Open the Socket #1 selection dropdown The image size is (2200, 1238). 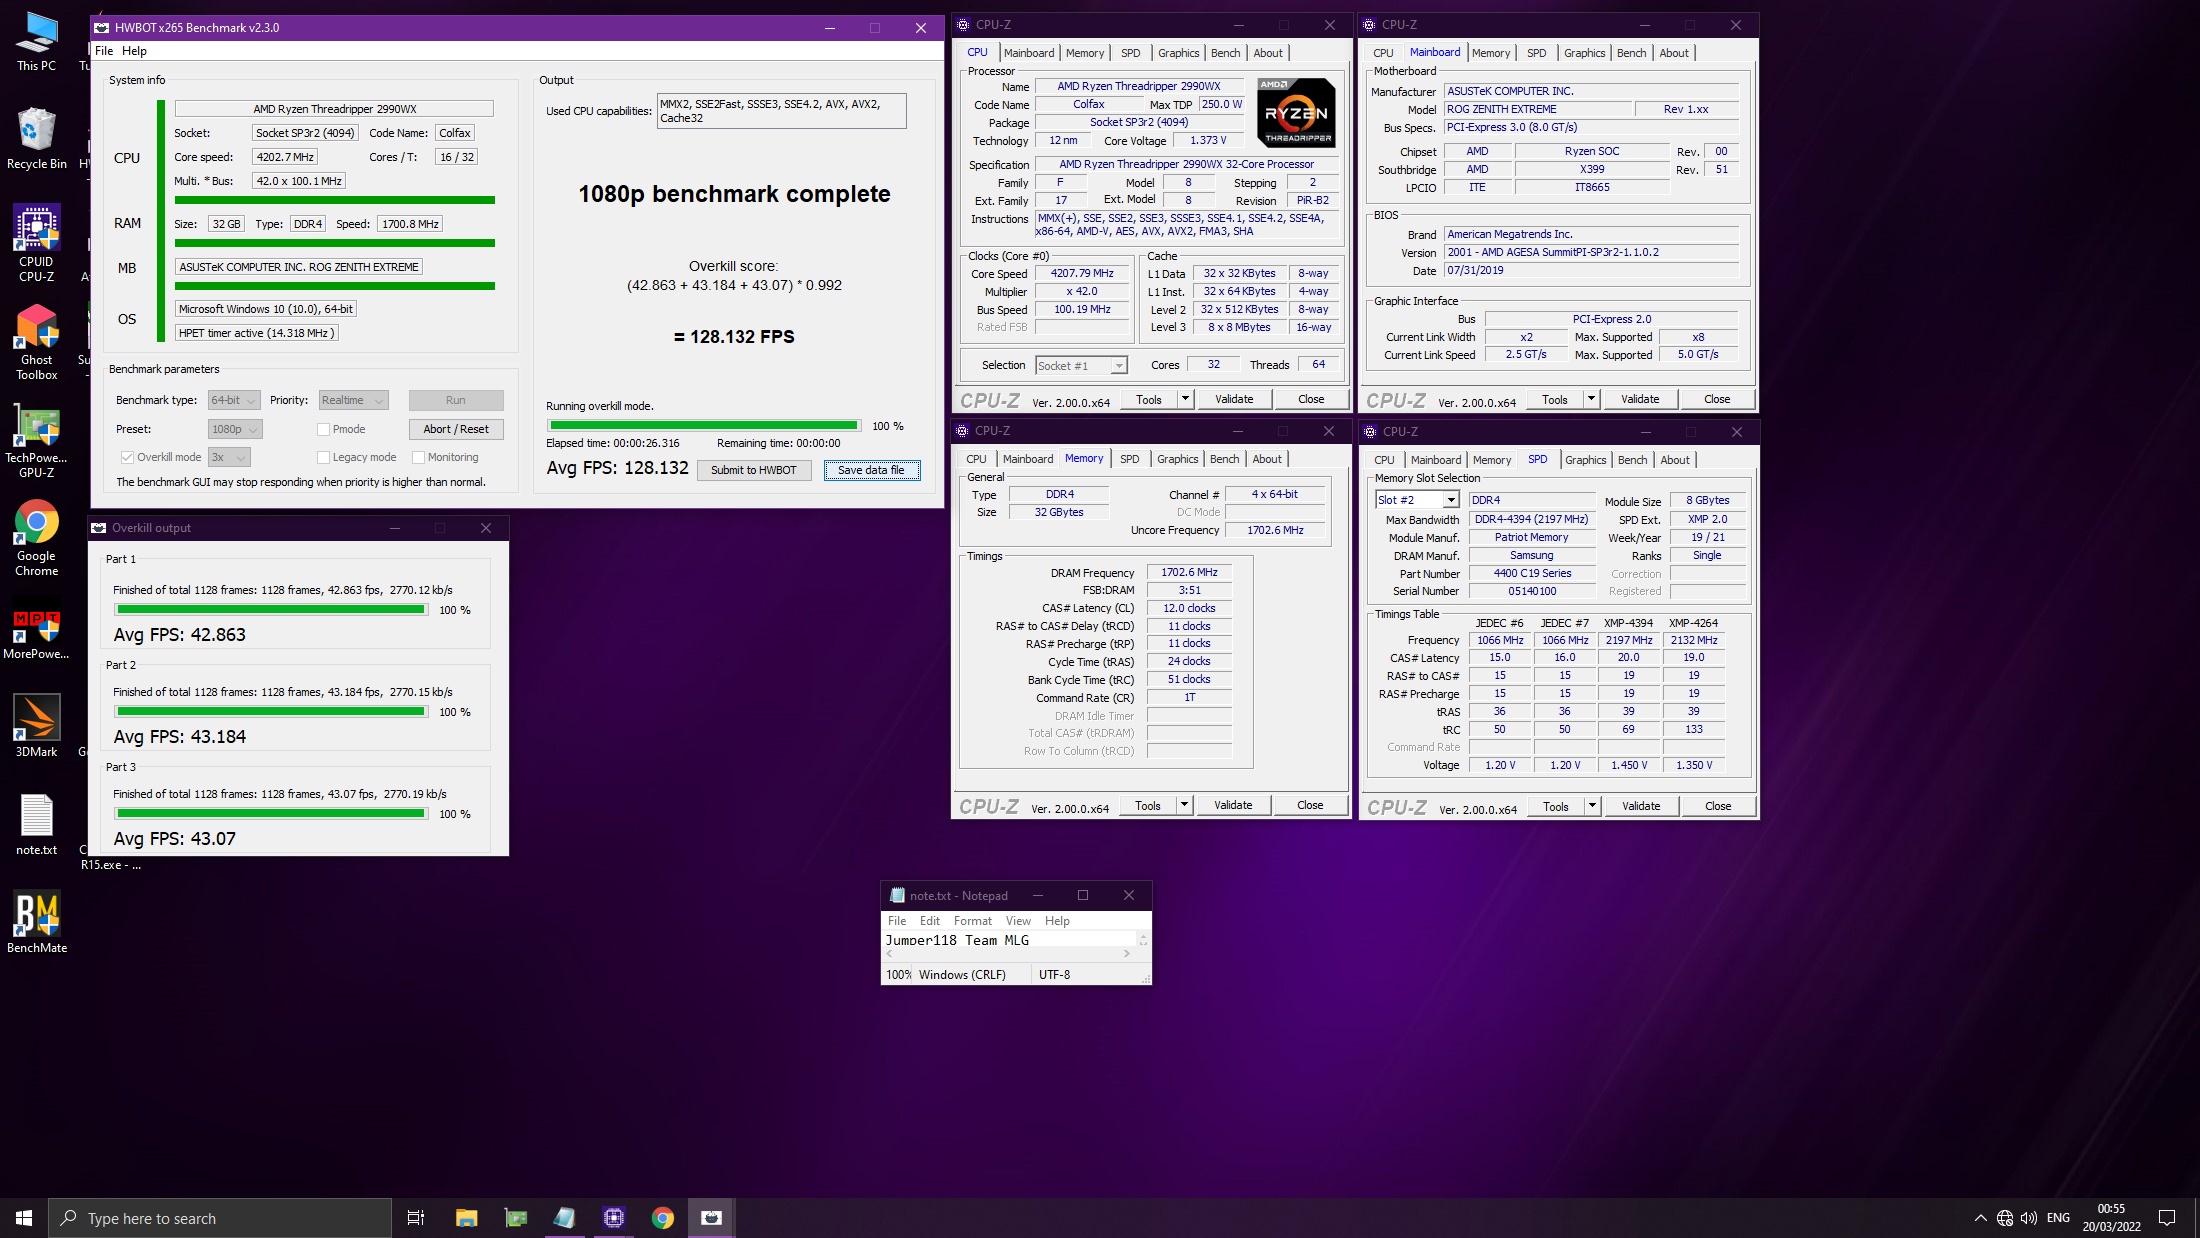[x=1081, y=365]
